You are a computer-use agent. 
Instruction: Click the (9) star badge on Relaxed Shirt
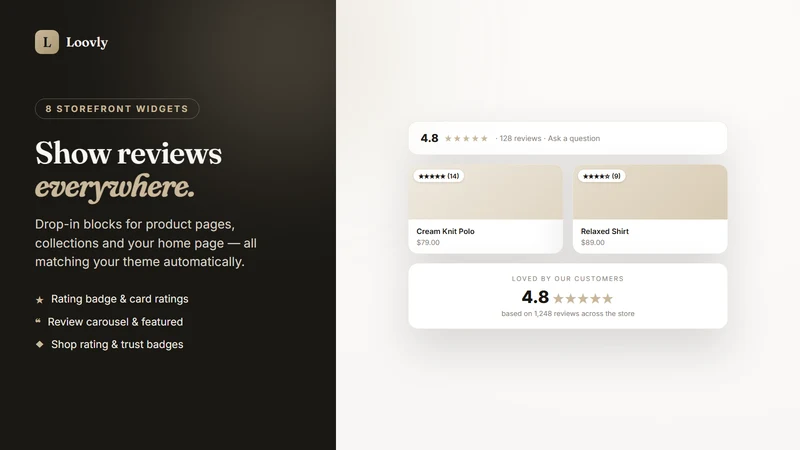601,176
